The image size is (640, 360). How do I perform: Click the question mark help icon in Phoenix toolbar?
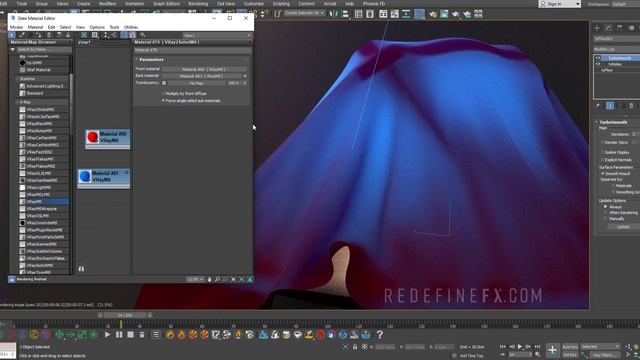pos(380,335)
